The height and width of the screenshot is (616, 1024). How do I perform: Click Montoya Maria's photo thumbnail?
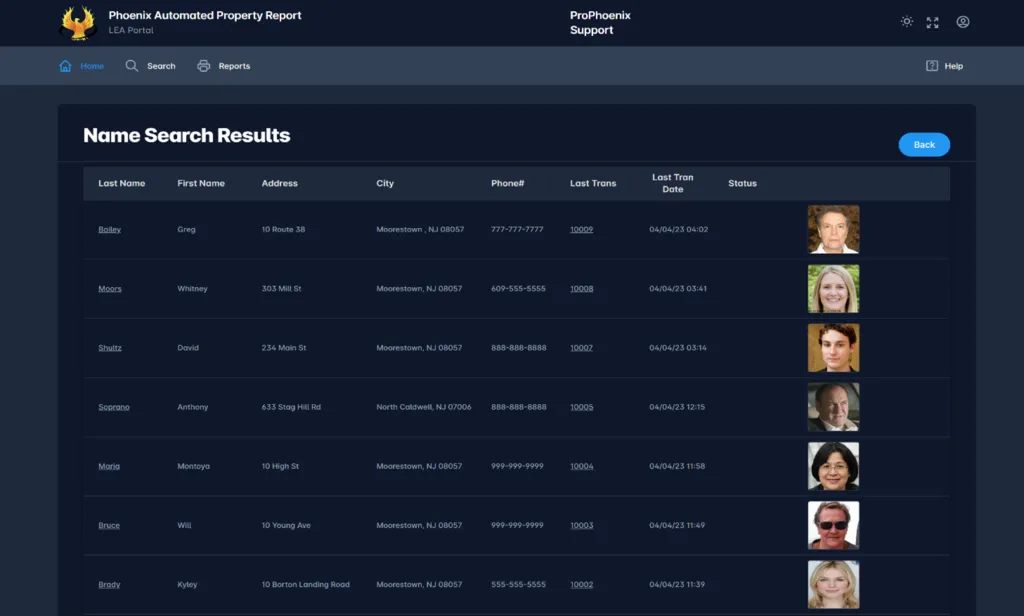click(x=833, y=466)
